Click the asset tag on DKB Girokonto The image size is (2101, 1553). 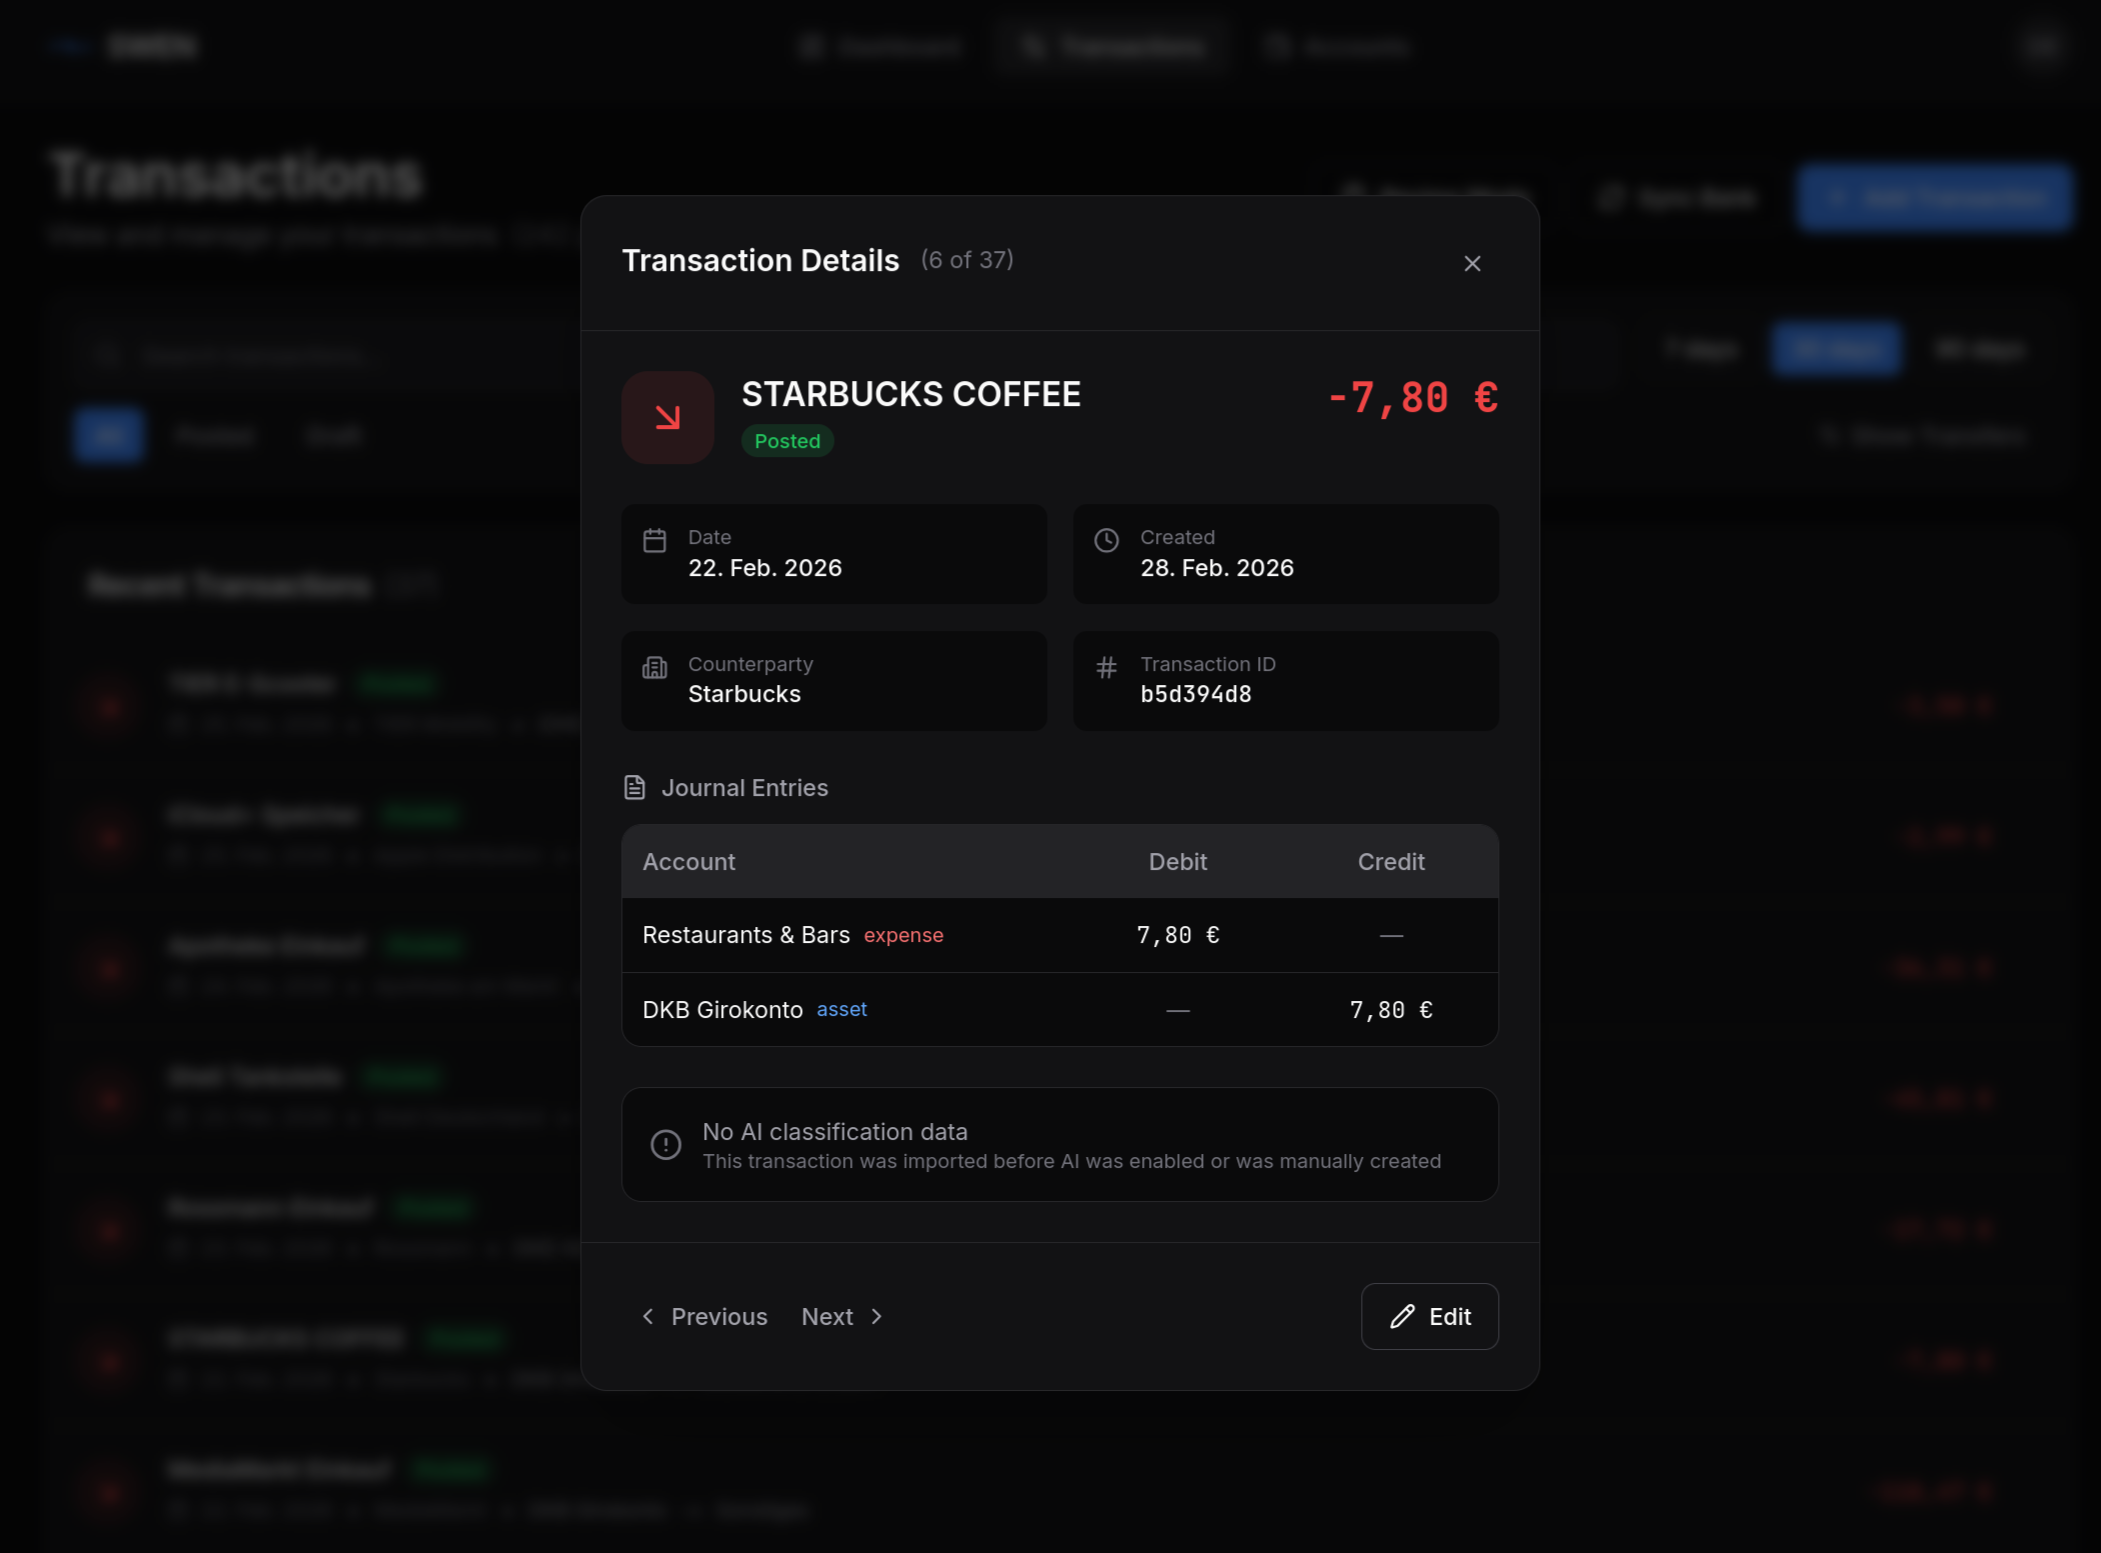841,1009
